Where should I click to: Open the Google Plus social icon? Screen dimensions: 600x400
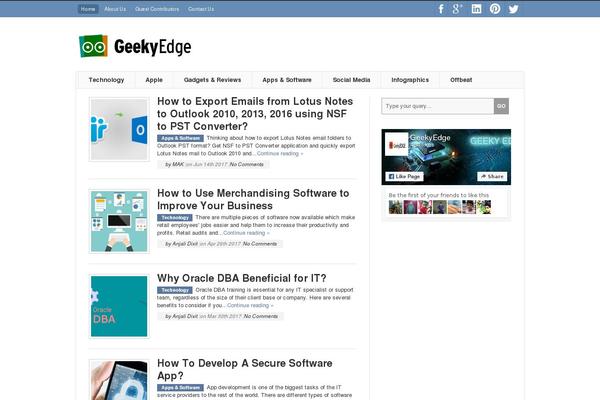[457, 9]
